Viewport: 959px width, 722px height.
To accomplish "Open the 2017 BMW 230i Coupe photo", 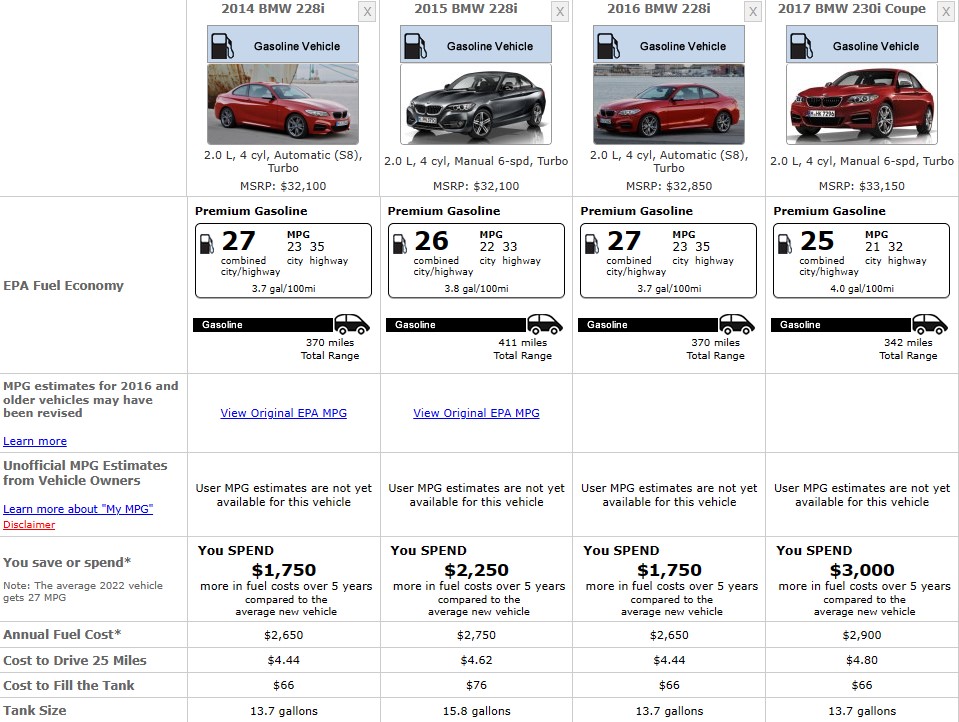I will (861, 104).
